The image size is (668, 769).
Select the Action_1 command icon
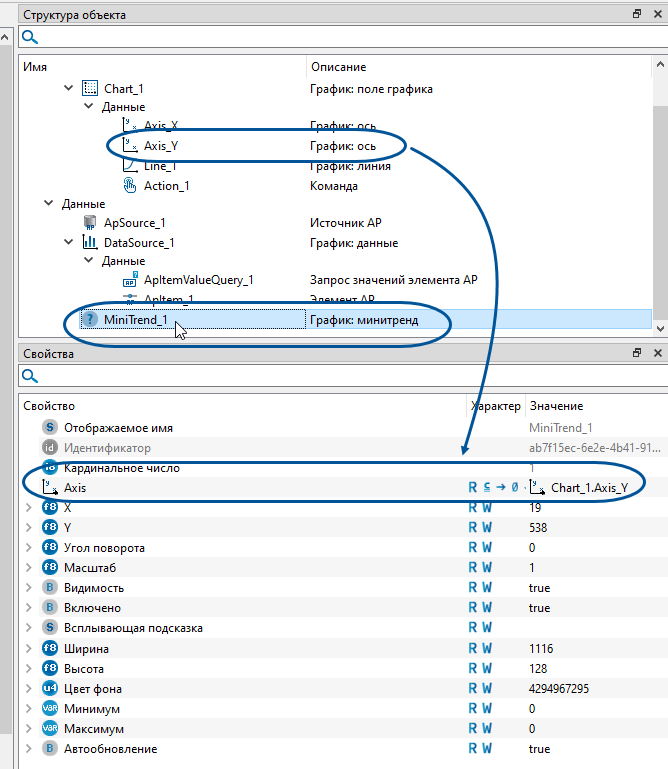[129, 185]
